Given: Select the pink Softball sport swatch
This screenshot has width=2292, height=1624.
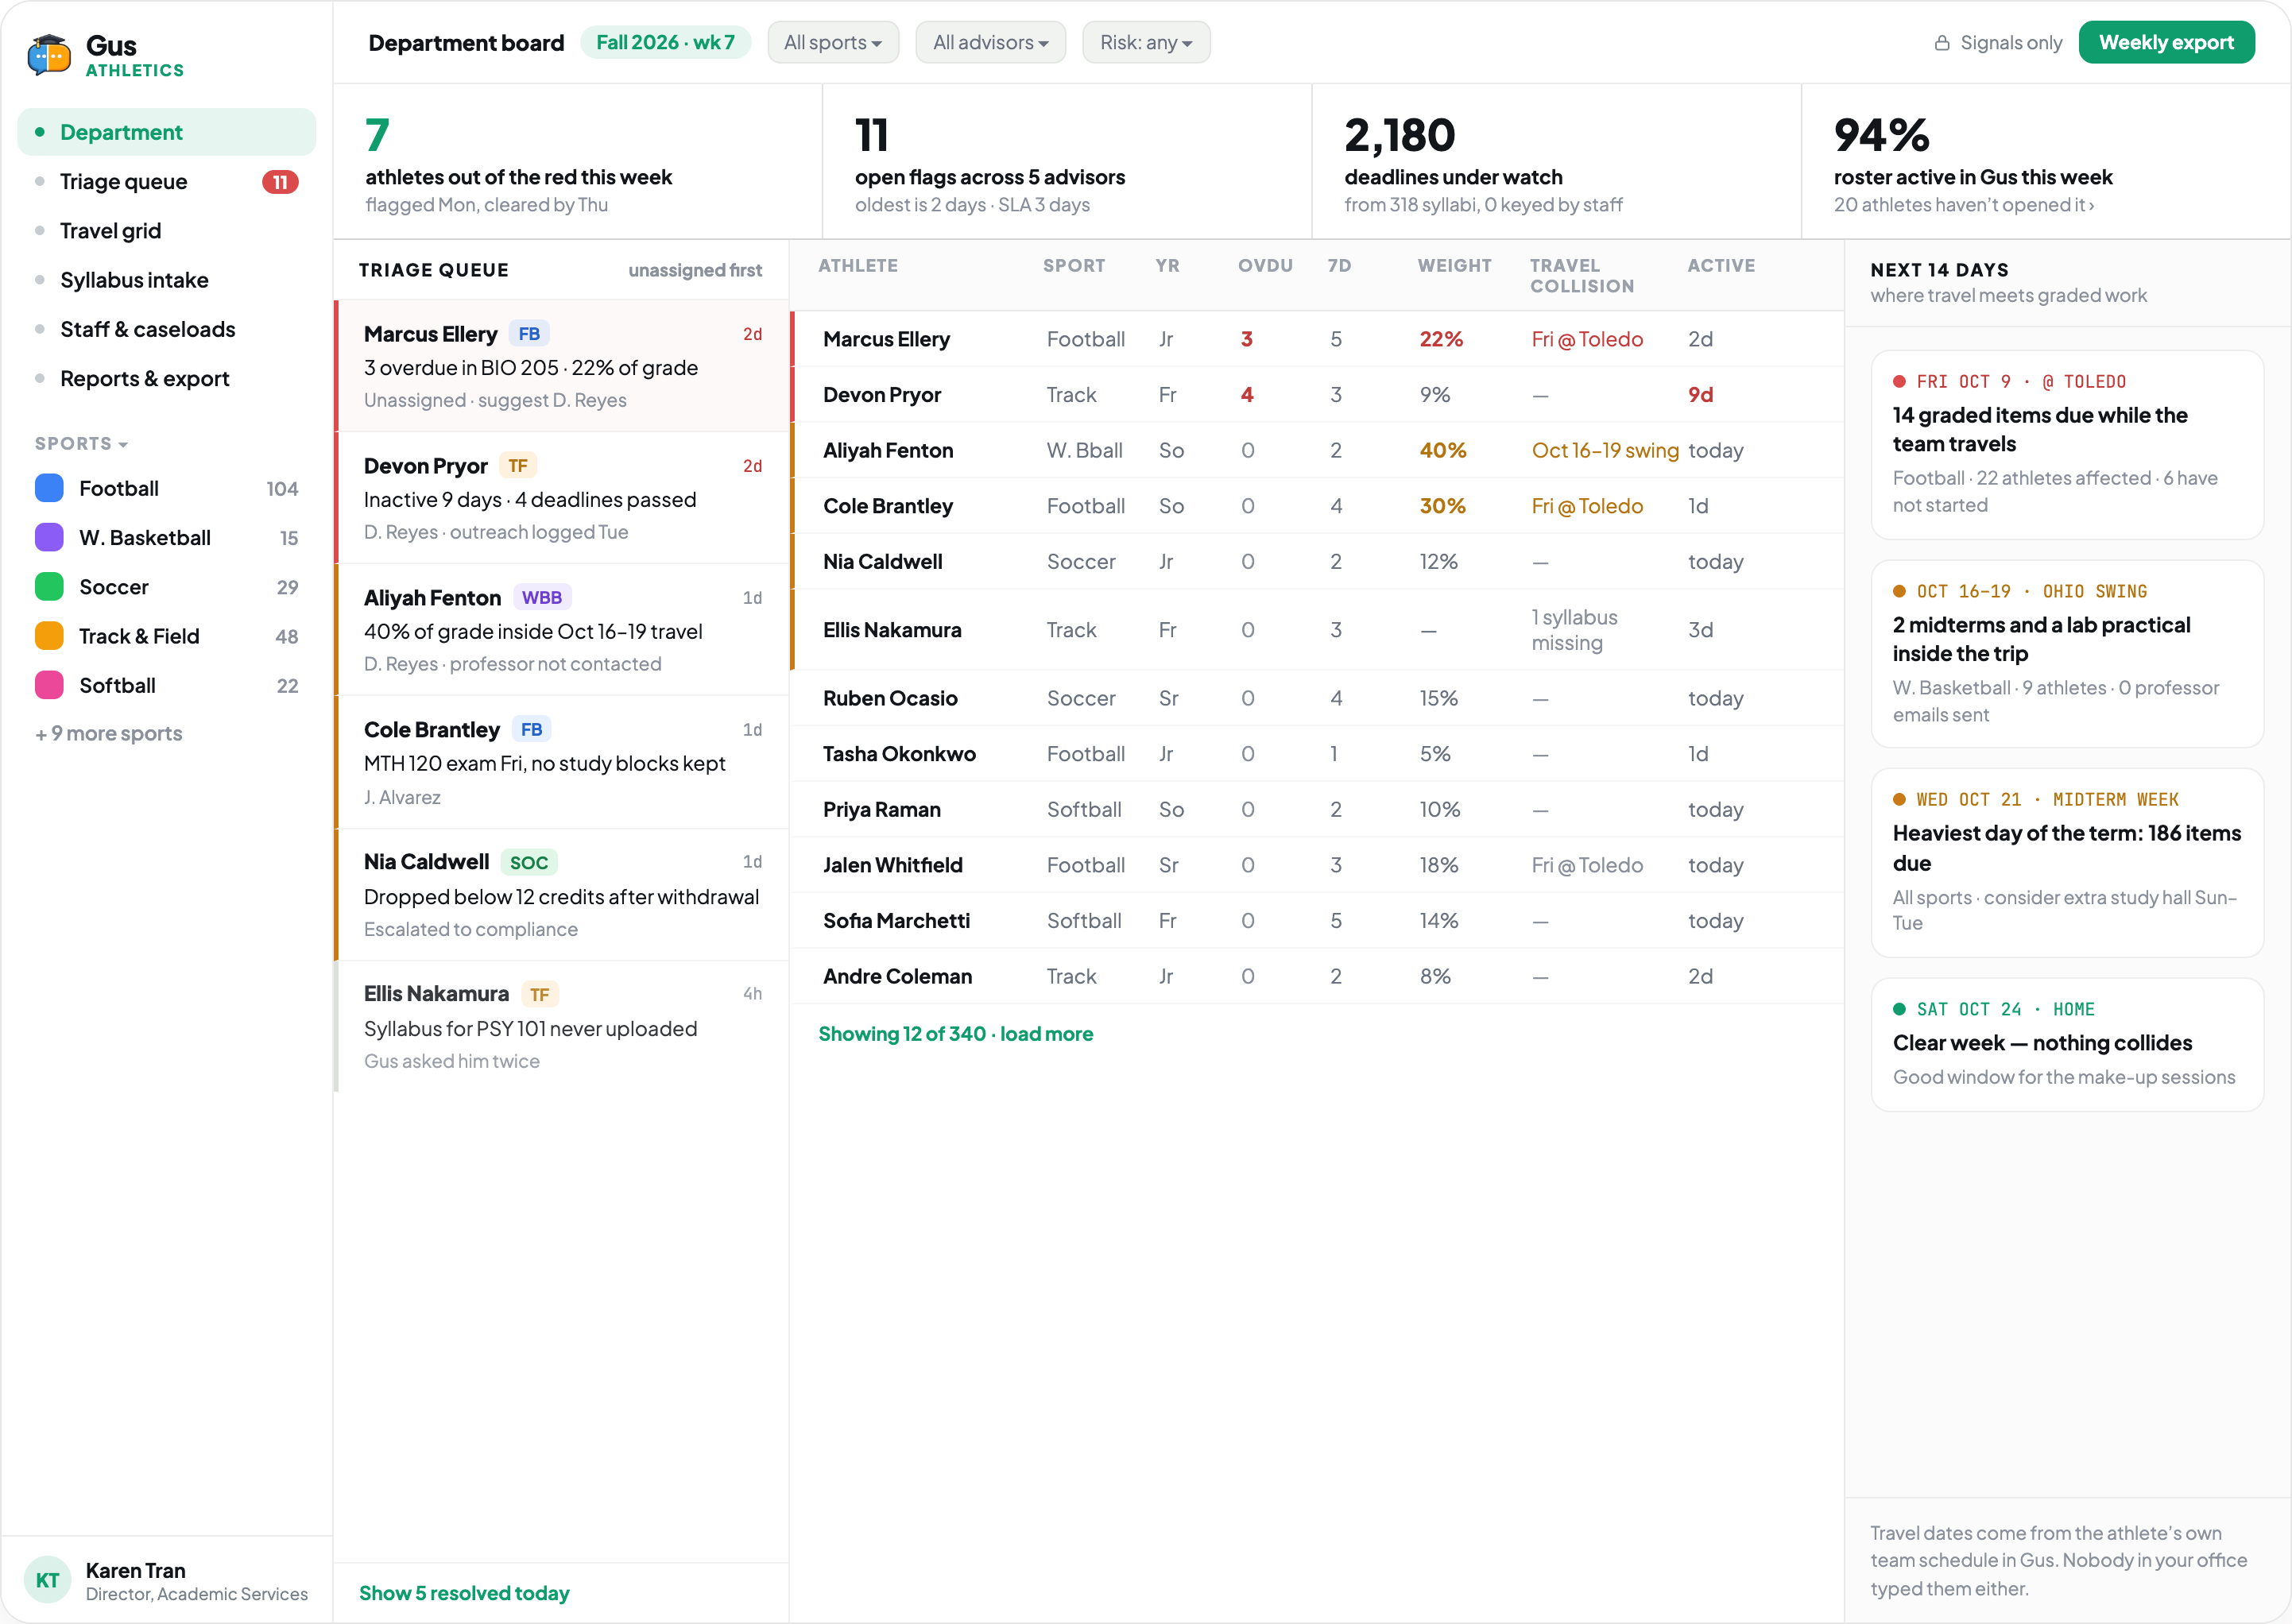Looking at the screenshot, I should [49, 686].
